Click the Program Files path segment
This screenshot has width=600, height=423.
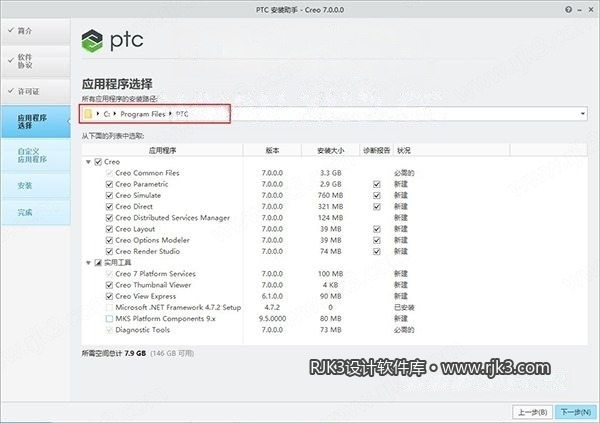[x=143, y=114]
